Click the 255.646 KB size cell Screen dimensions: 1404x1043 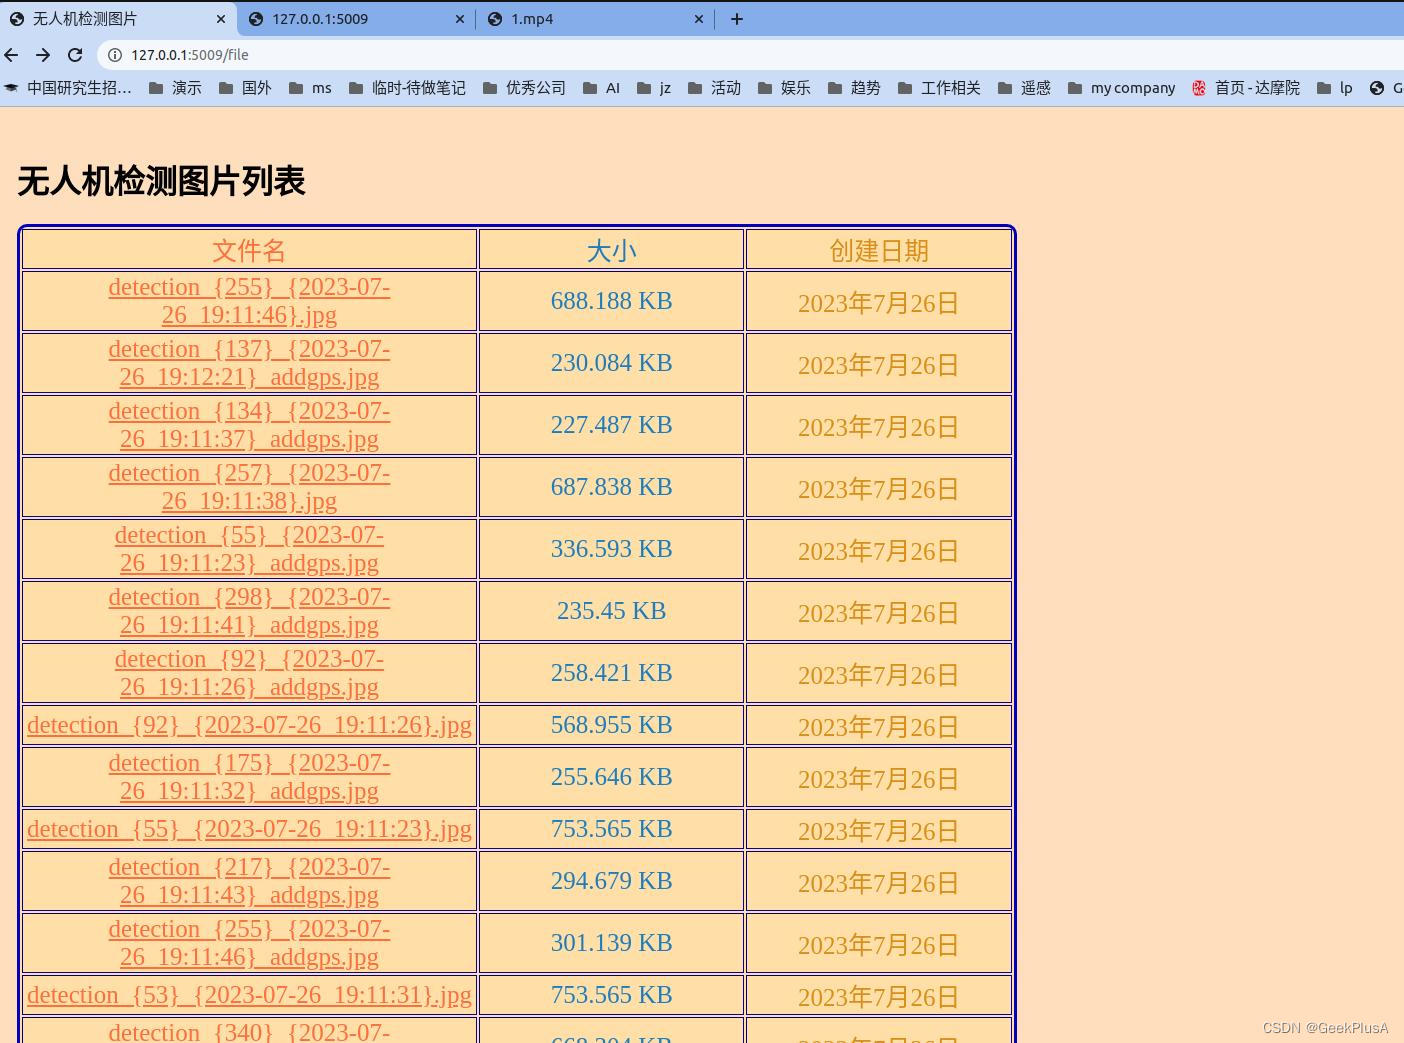tap(611, 777)
